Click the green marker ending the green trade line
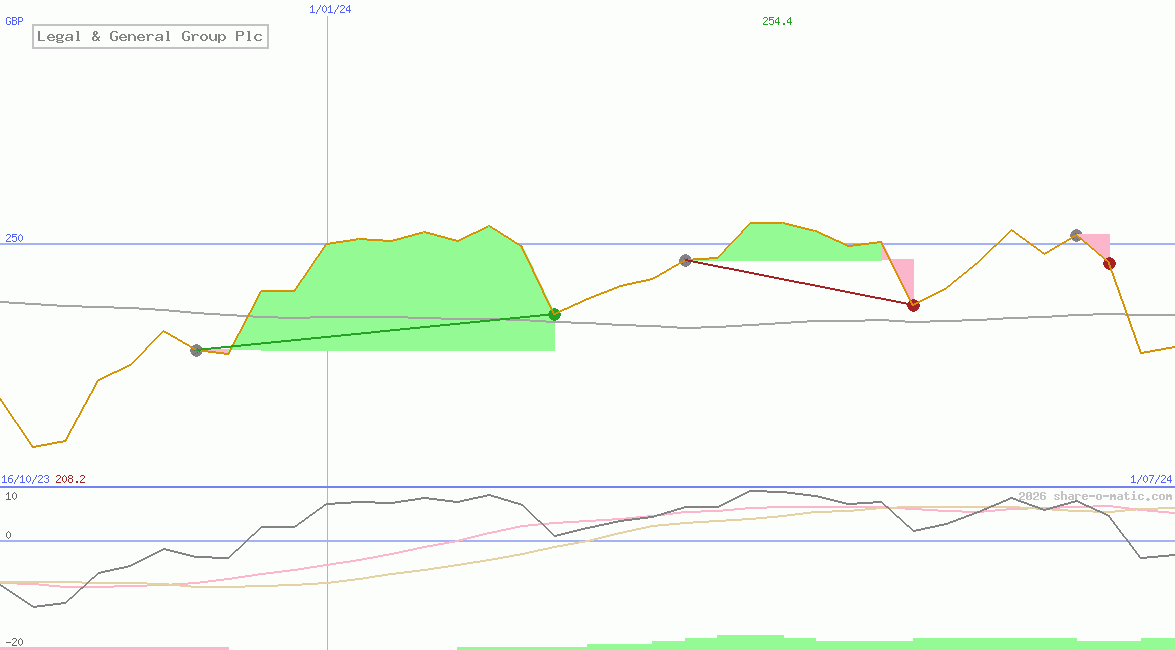Image resolution: width=1175 pixels, height=650 pixels. click(555, 314)
